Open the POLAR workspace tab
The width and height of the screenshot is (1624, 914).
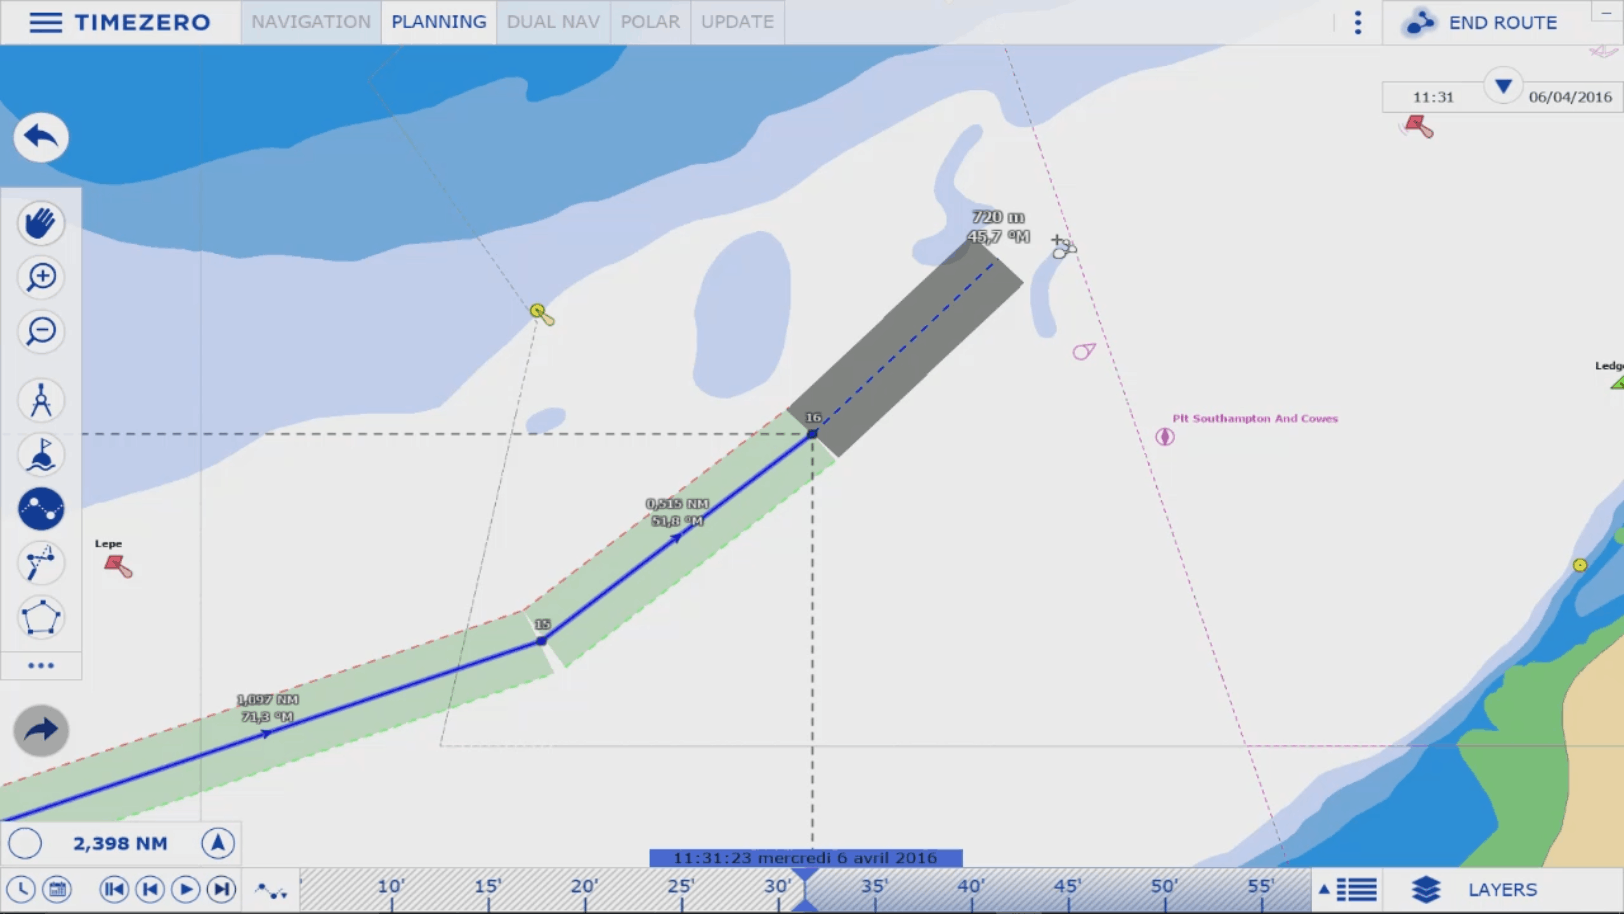(649, 22)
